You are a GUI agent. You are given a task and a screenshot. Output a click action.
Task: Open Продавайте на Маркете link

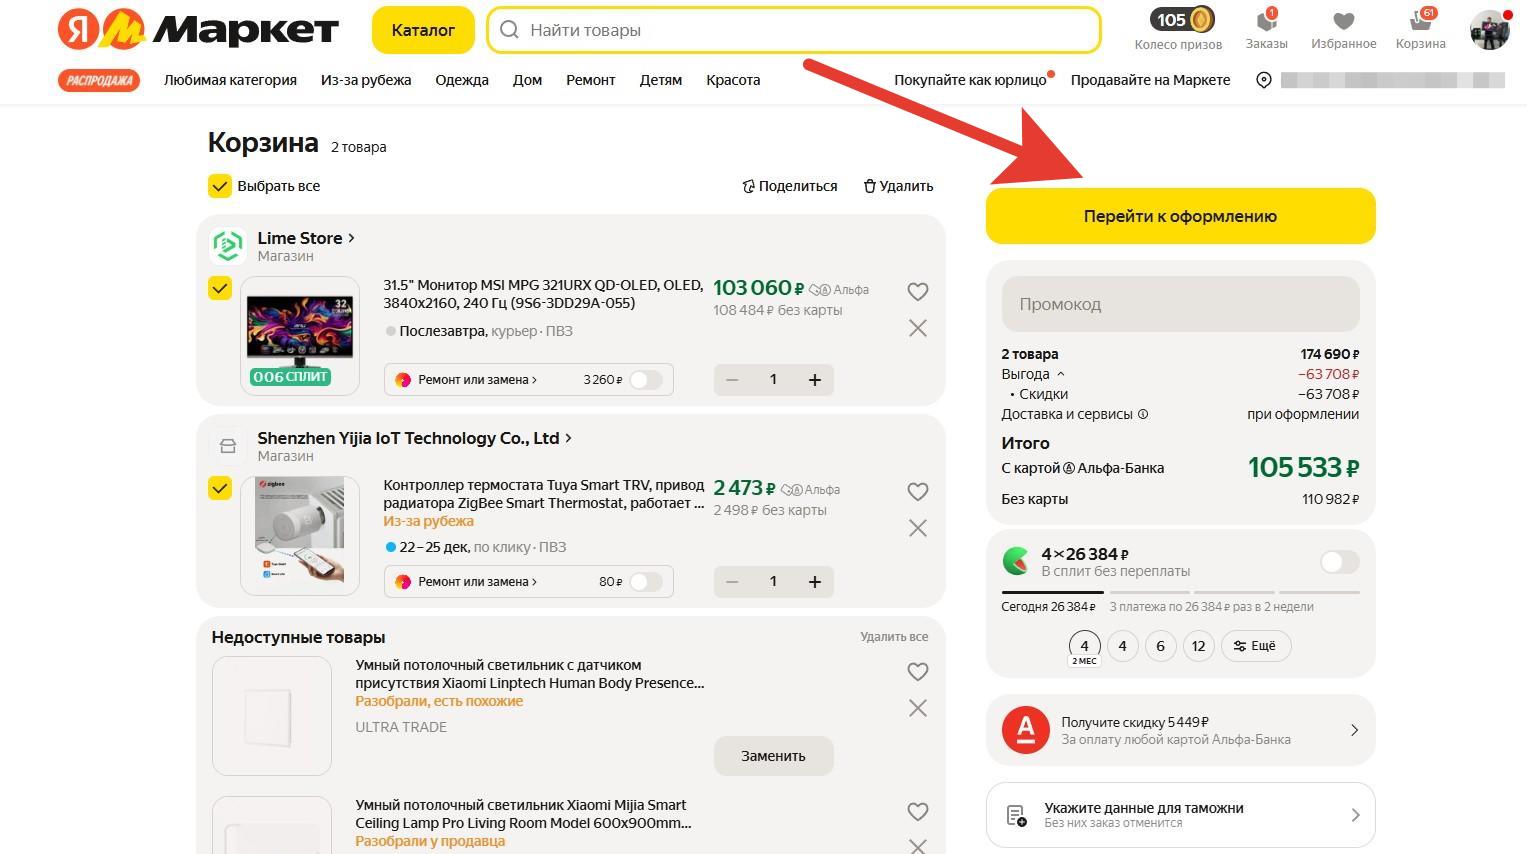click(x=1150, y=80)
